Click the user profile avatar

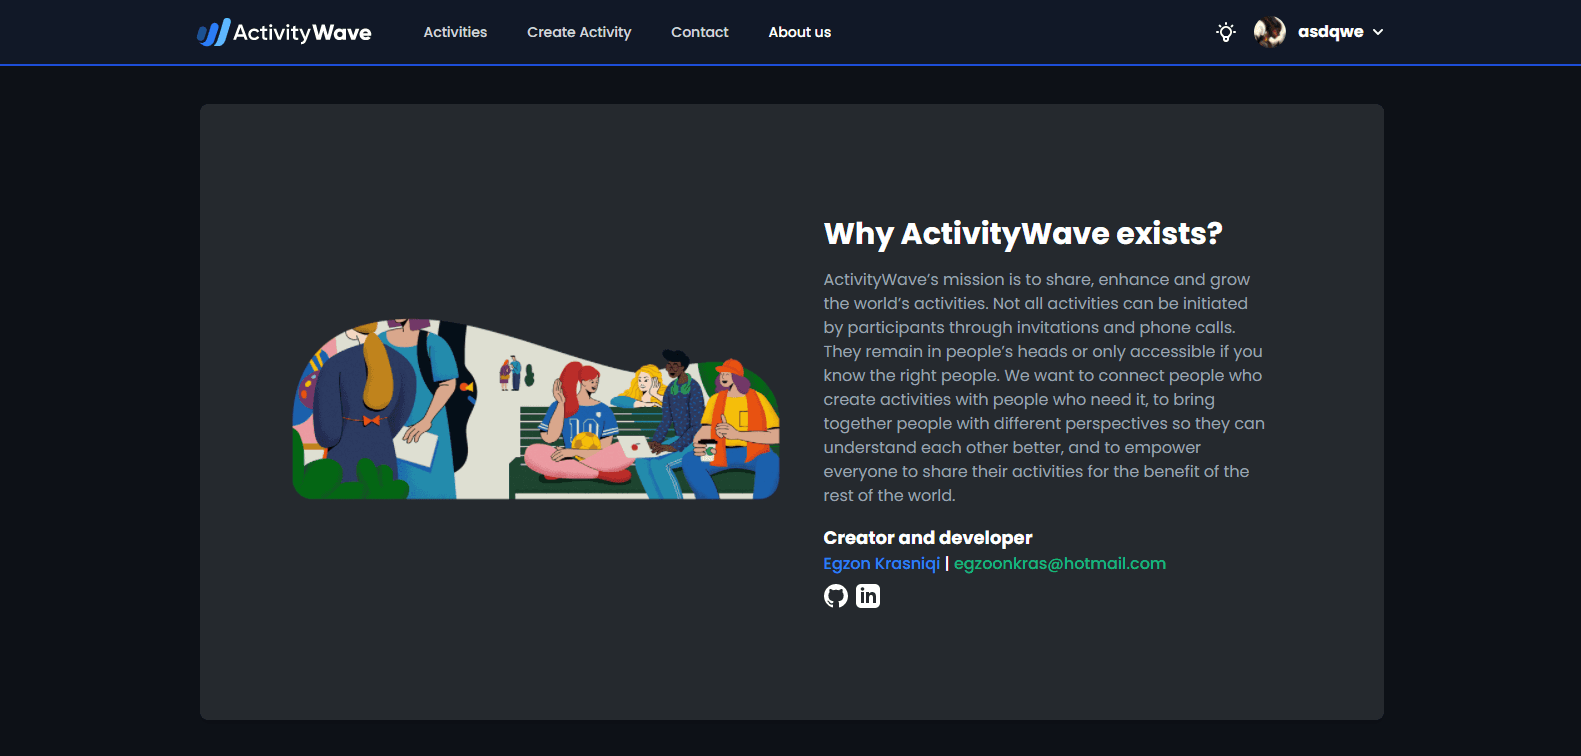1269,32
